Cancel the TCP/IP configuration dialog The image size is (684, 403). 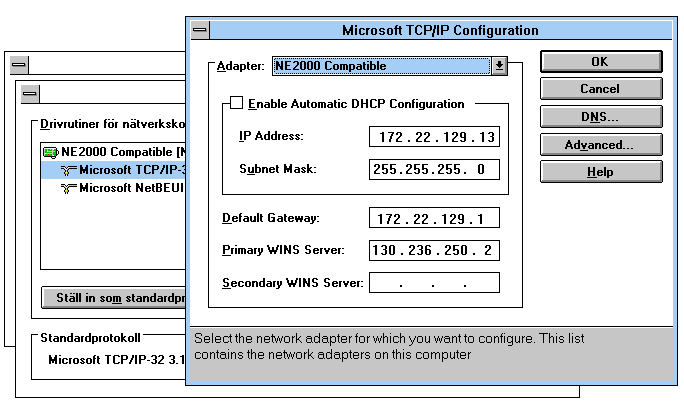[599, 89]
